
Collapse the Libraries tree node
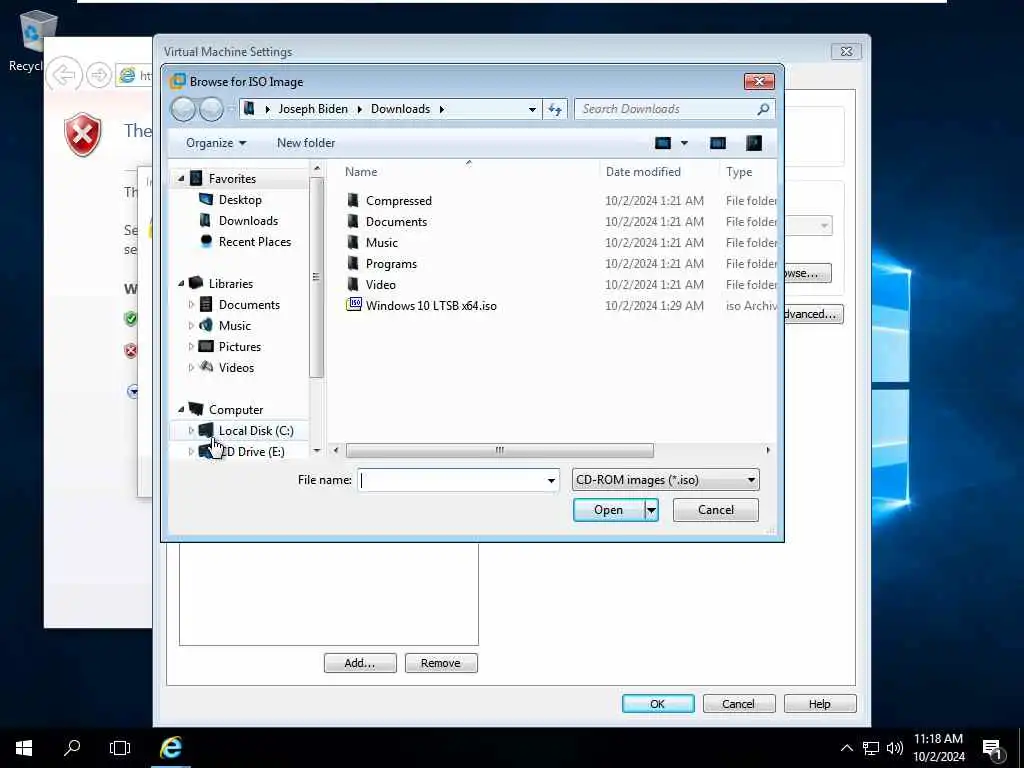pos(181,283)
